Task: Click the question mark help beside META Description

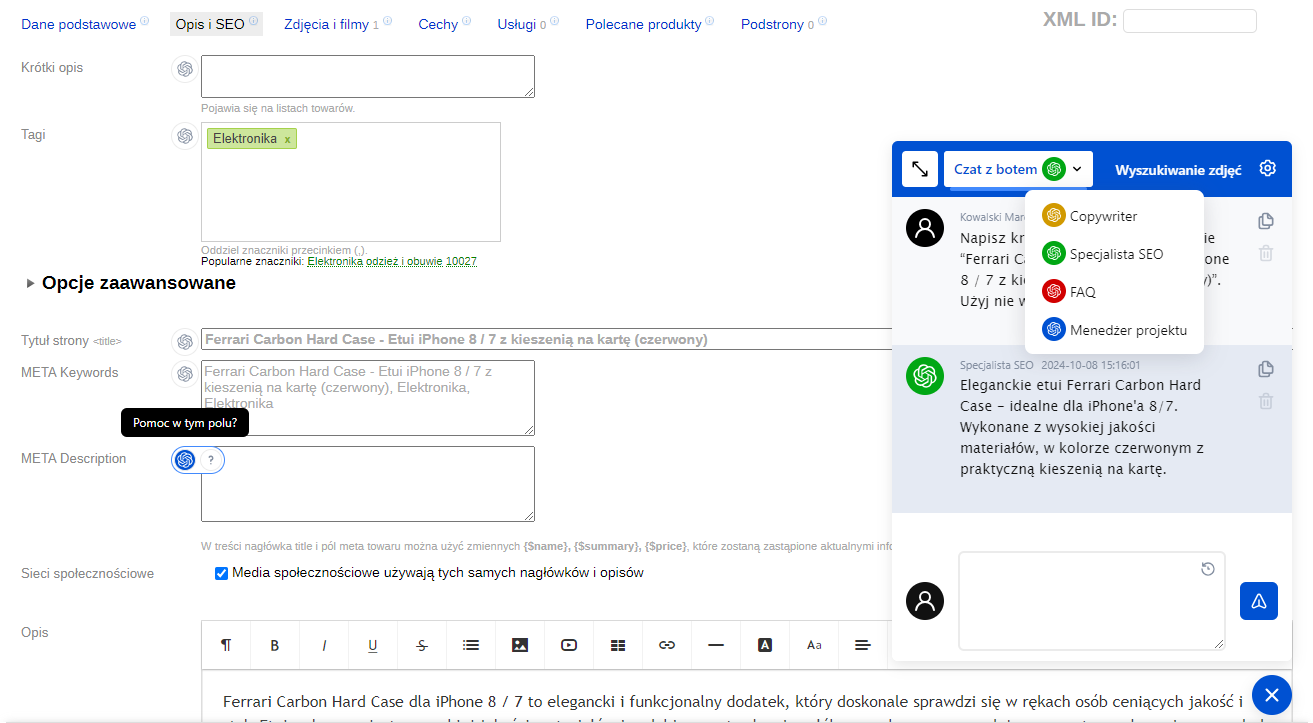Action: coord(211,460)
